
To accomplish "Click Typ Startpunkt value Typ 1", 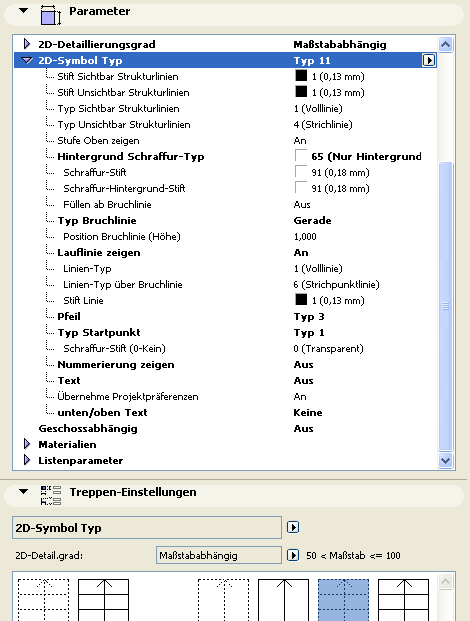I will point(309,333).
